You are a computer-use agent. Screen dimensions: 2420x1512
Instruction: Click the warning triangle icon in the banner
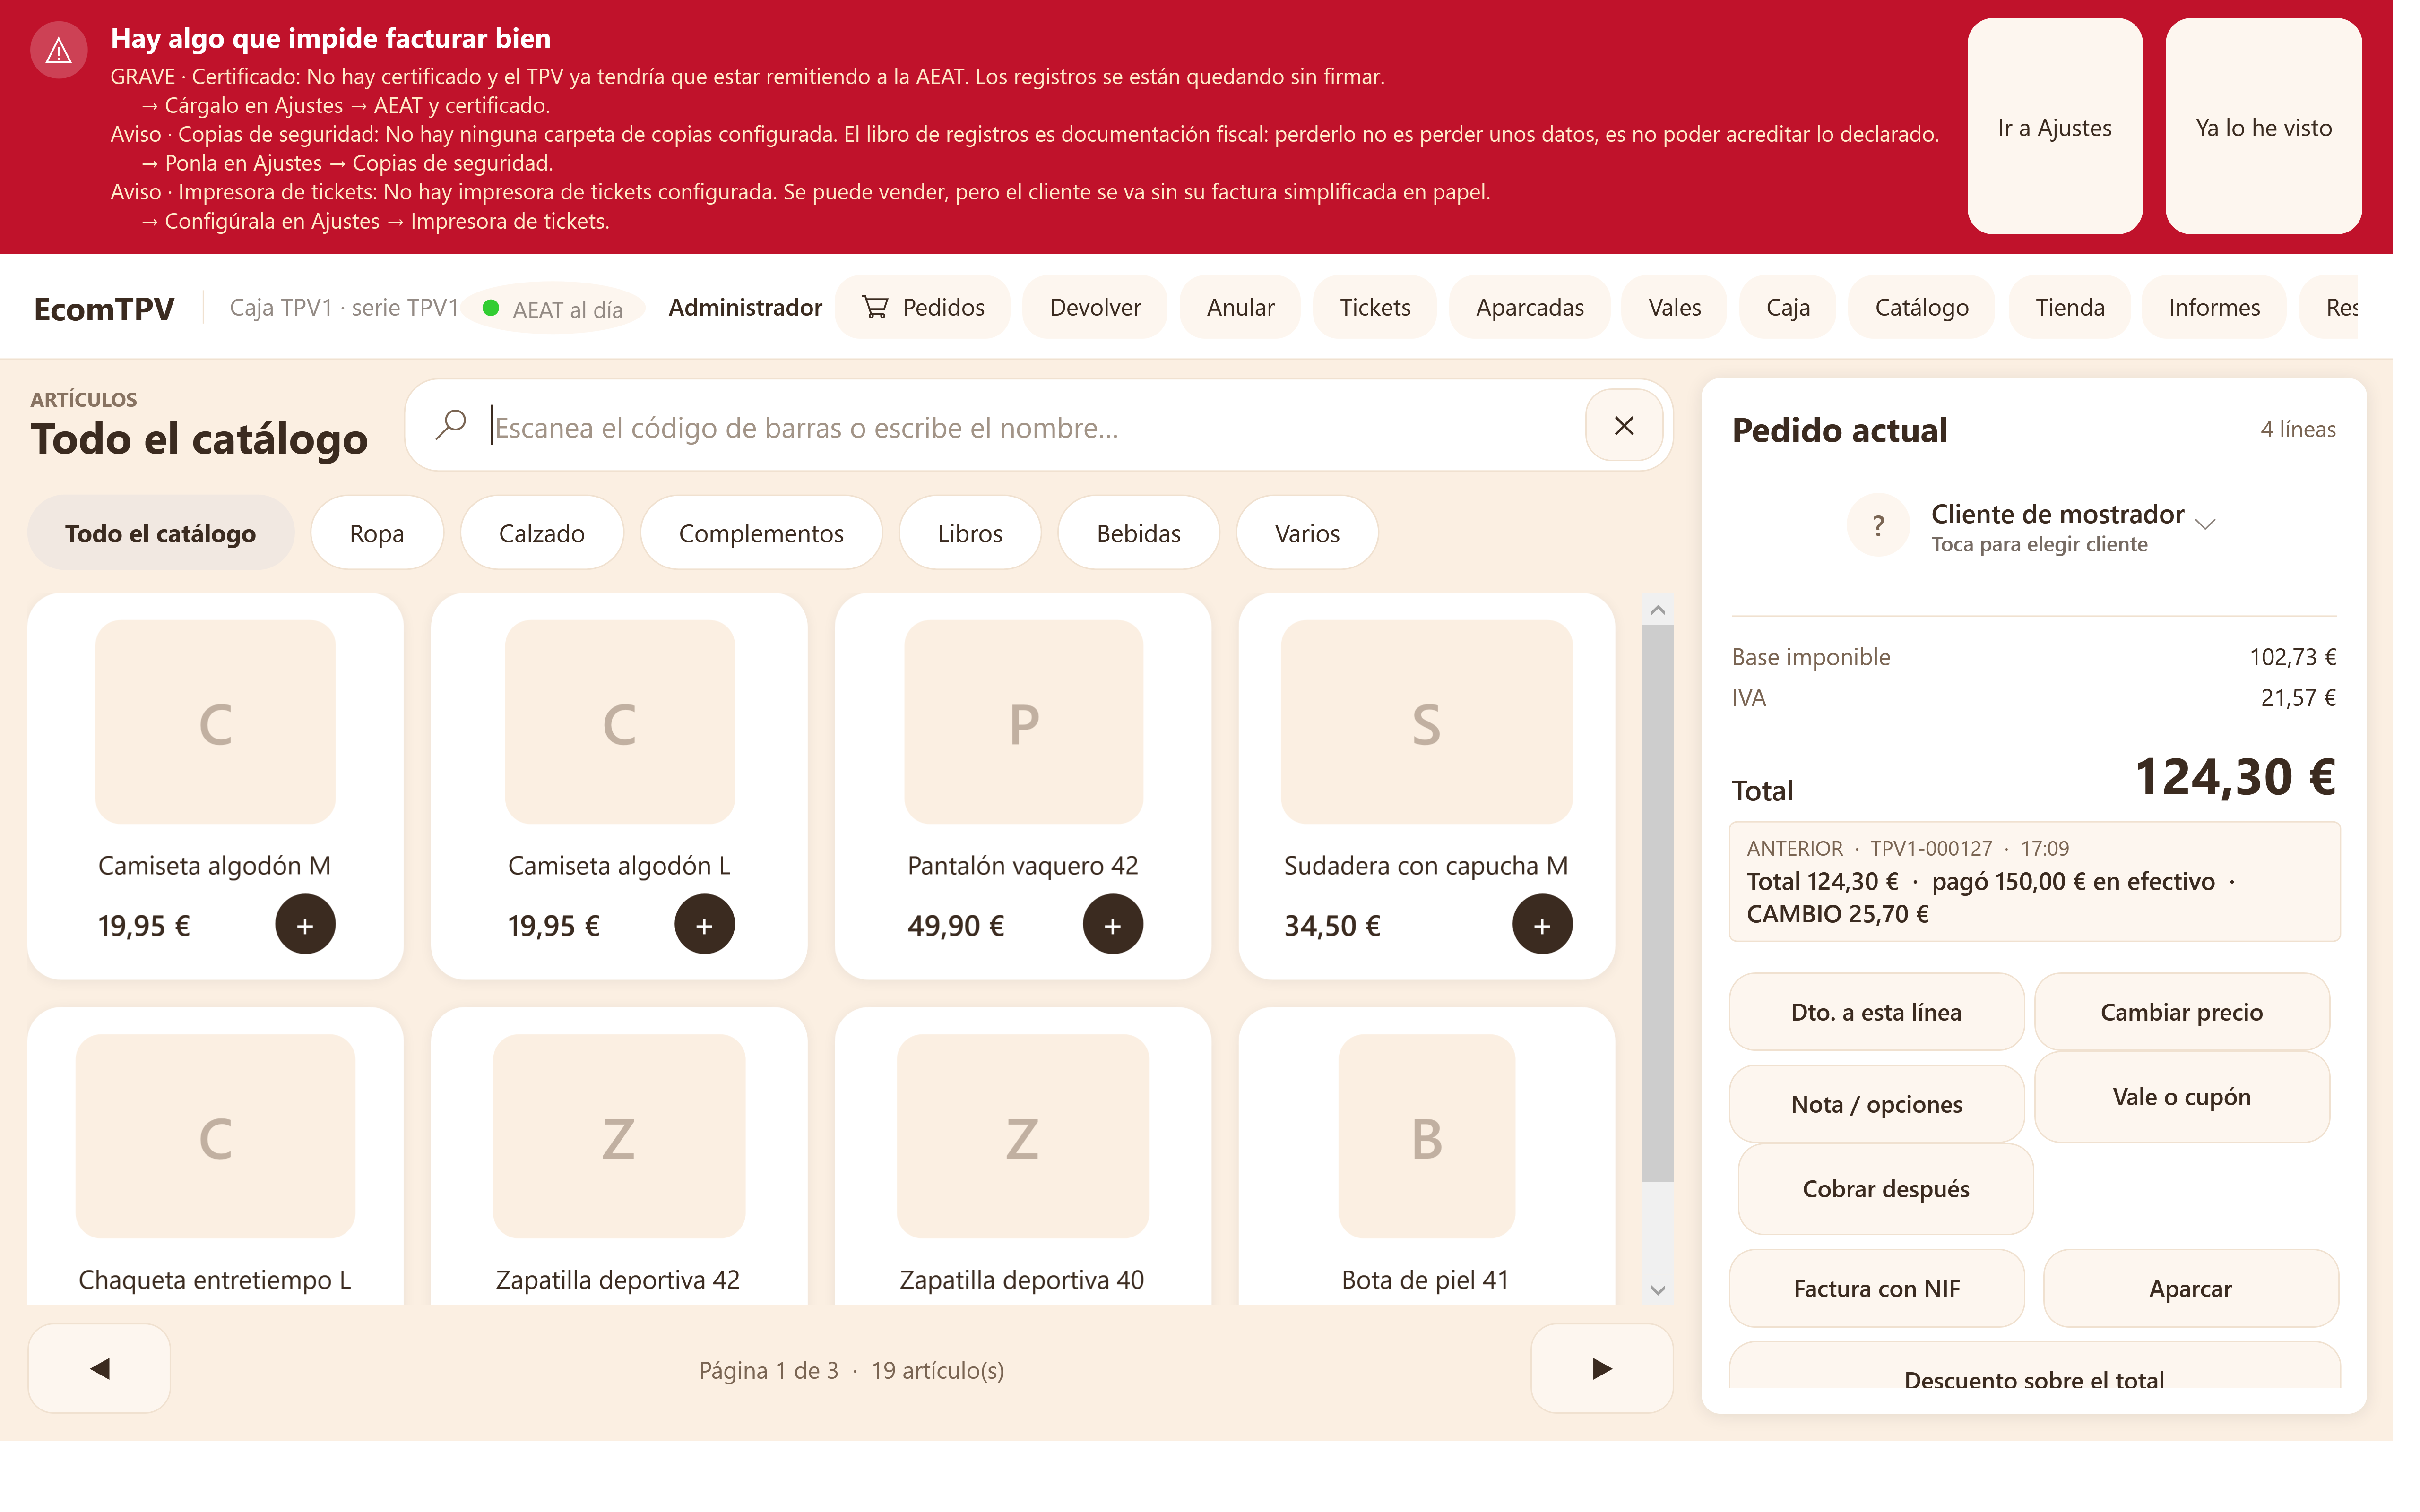59,50
